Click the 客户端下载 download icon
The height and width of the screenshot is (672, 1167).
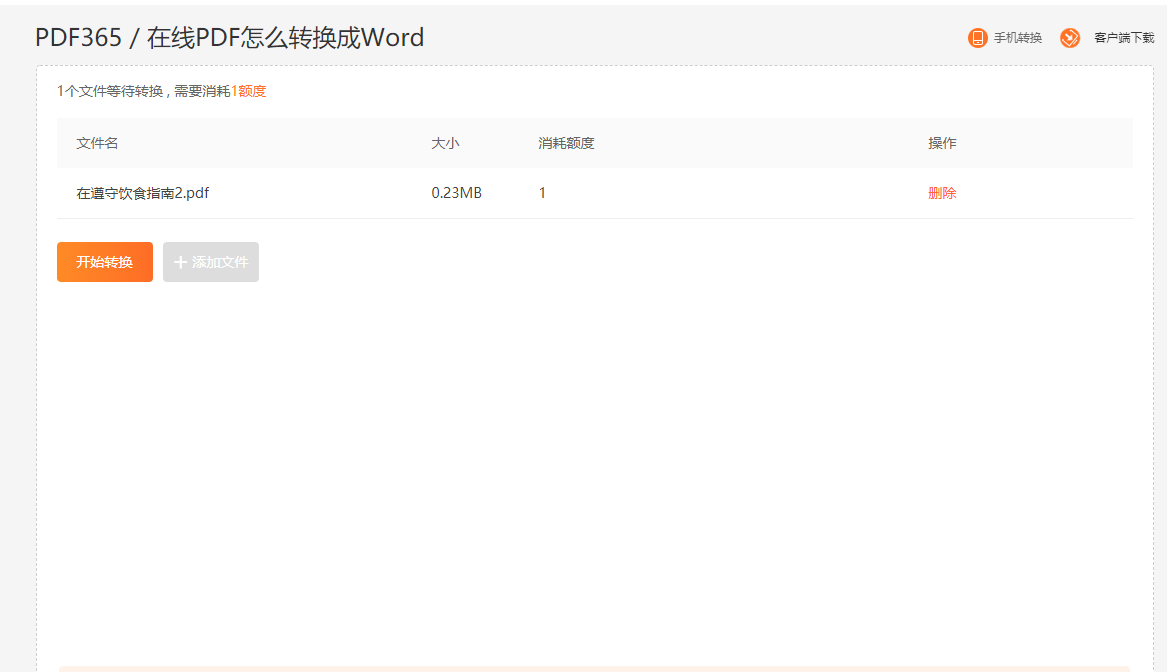(1070, 38)
